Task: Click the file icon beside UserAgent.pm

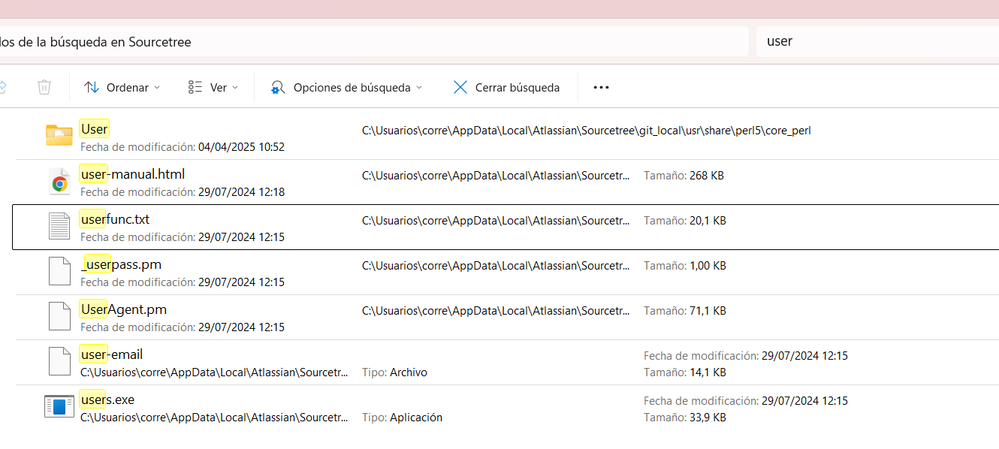Action: coord(61,316)
